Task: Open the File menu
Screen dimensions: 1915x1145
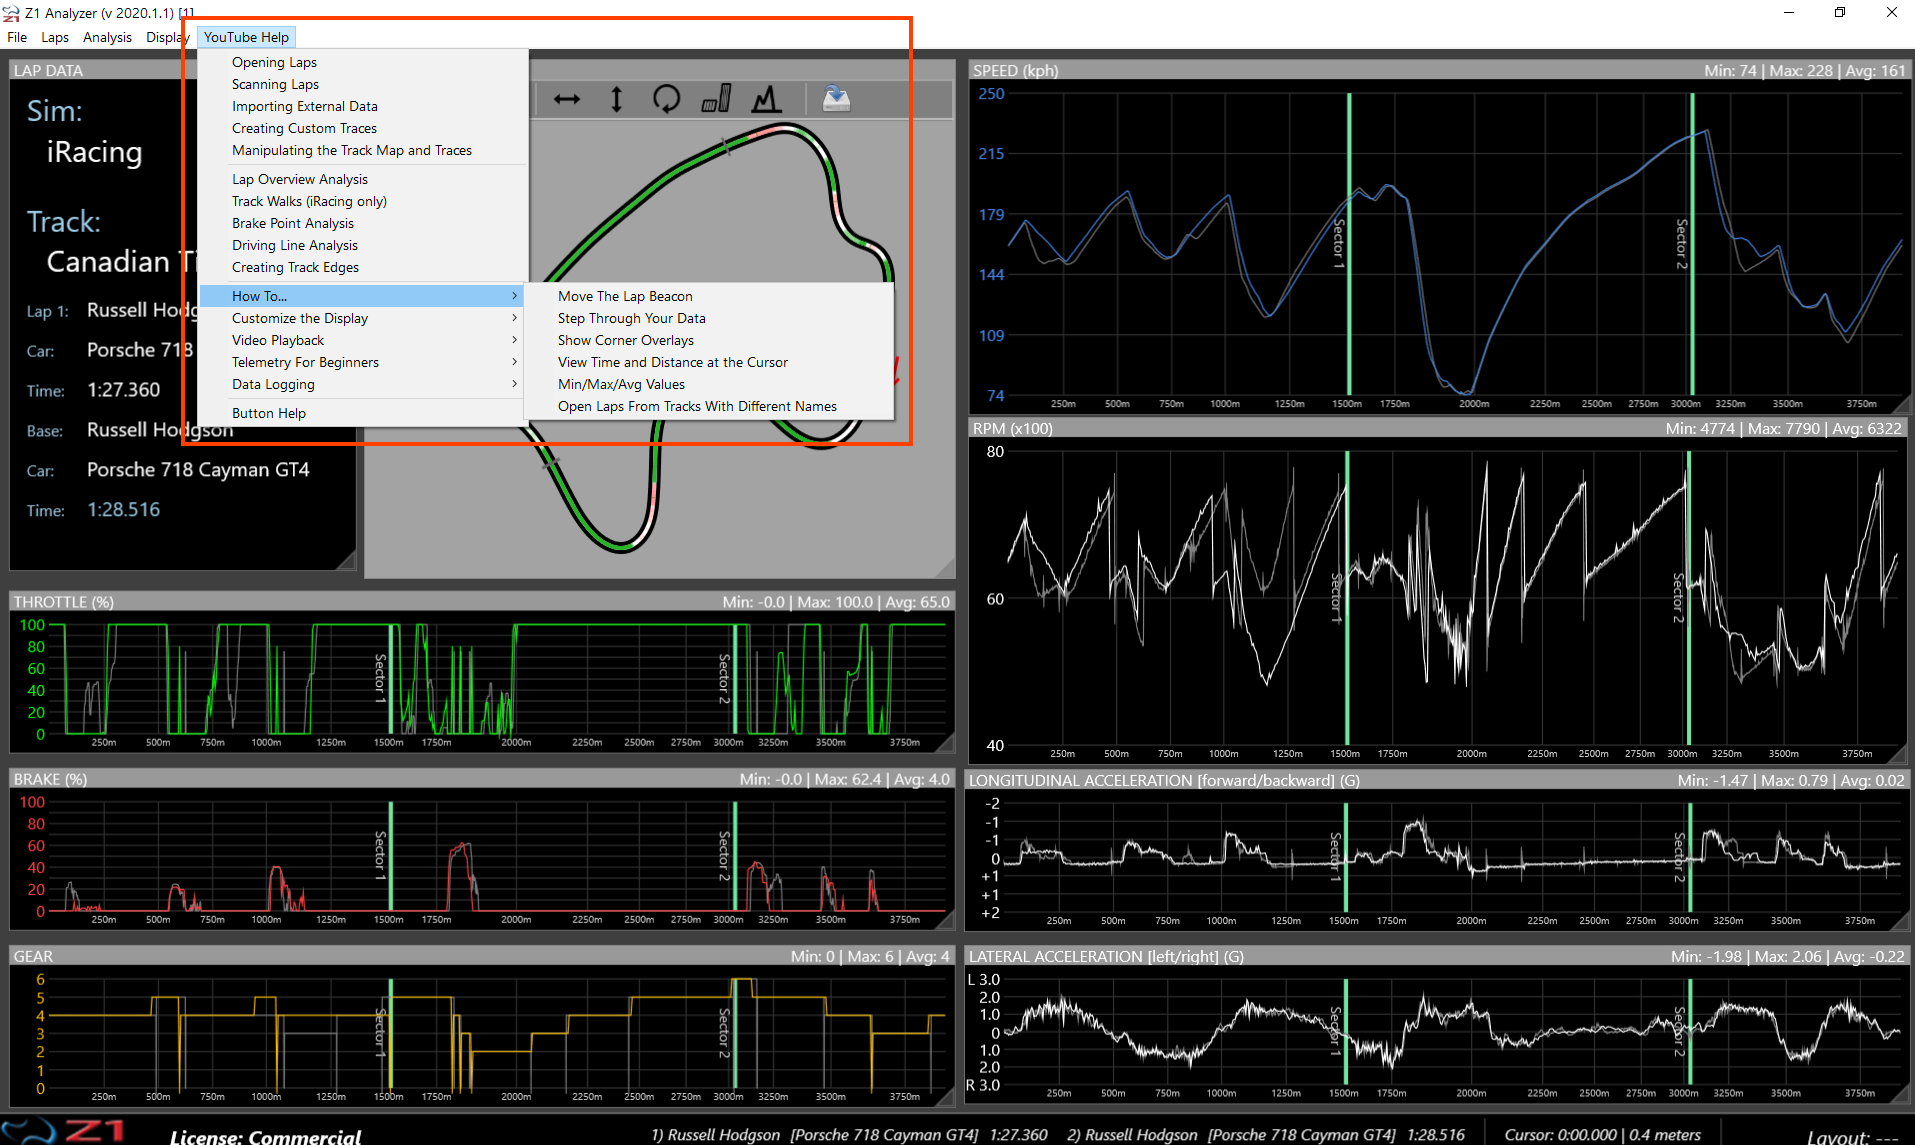Action: [17, 37]
